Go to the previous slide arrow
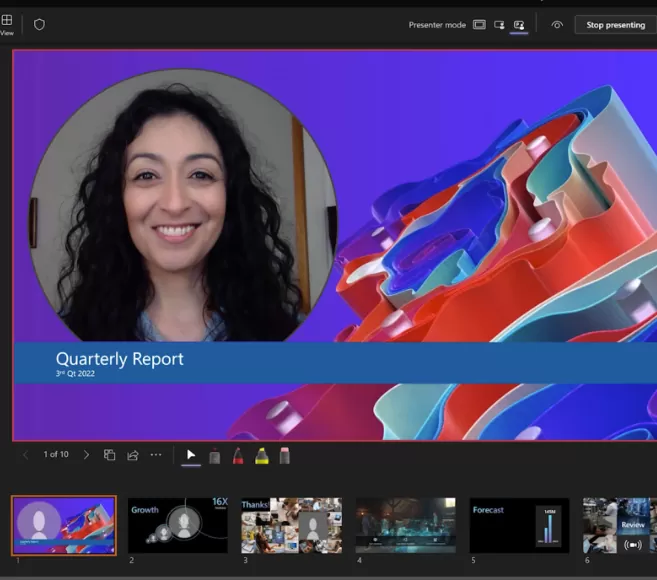Screen dimensions: 657x580 (26, 455)
